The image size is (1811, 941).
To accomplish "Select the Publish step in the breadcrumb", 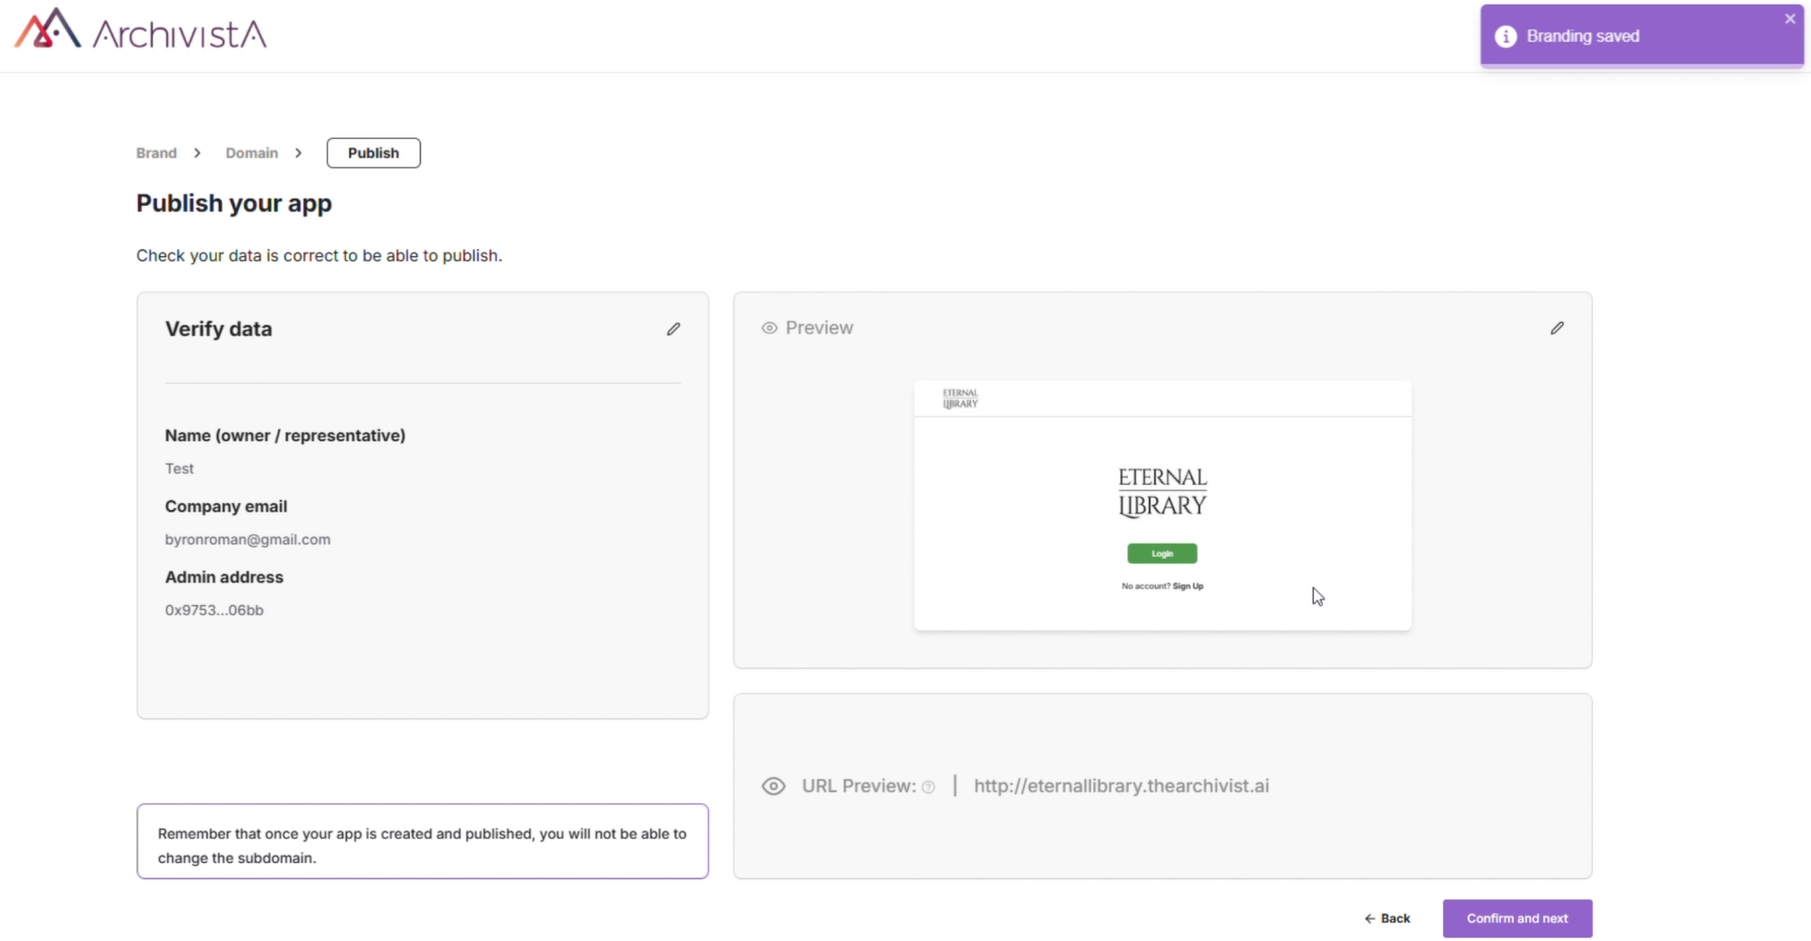I will click(373, 153).
